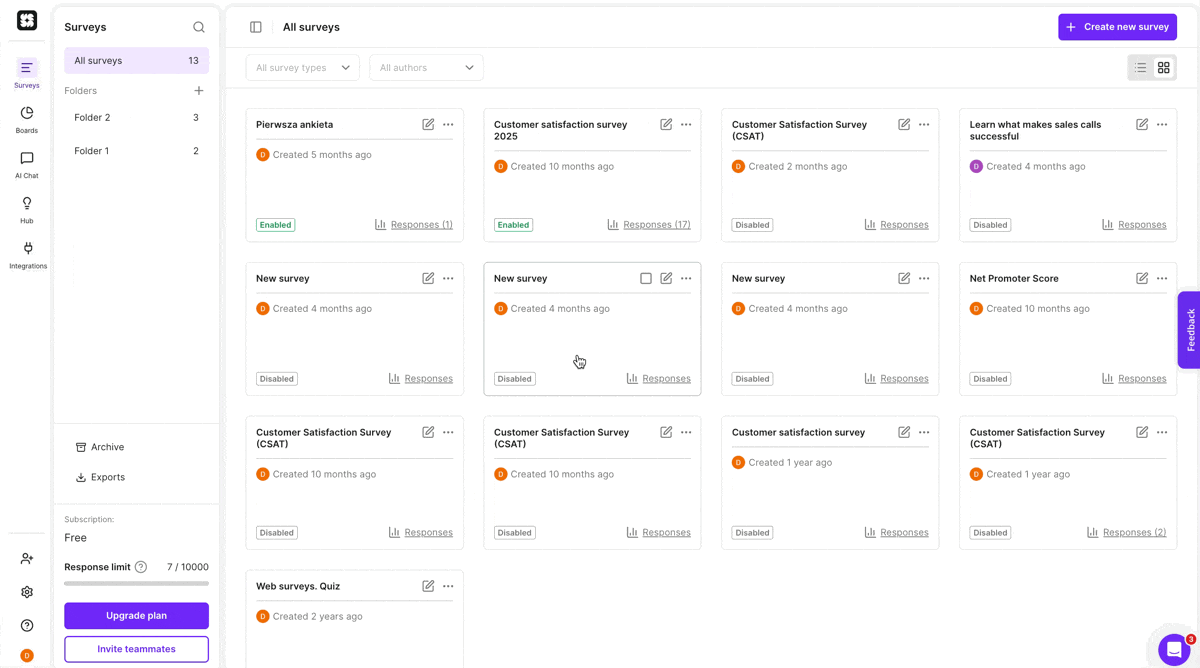This screenshot has height=668, width=1200.
Task: Open settings via the gear icon
Action: pyautogui.click(x=26, y=592)
